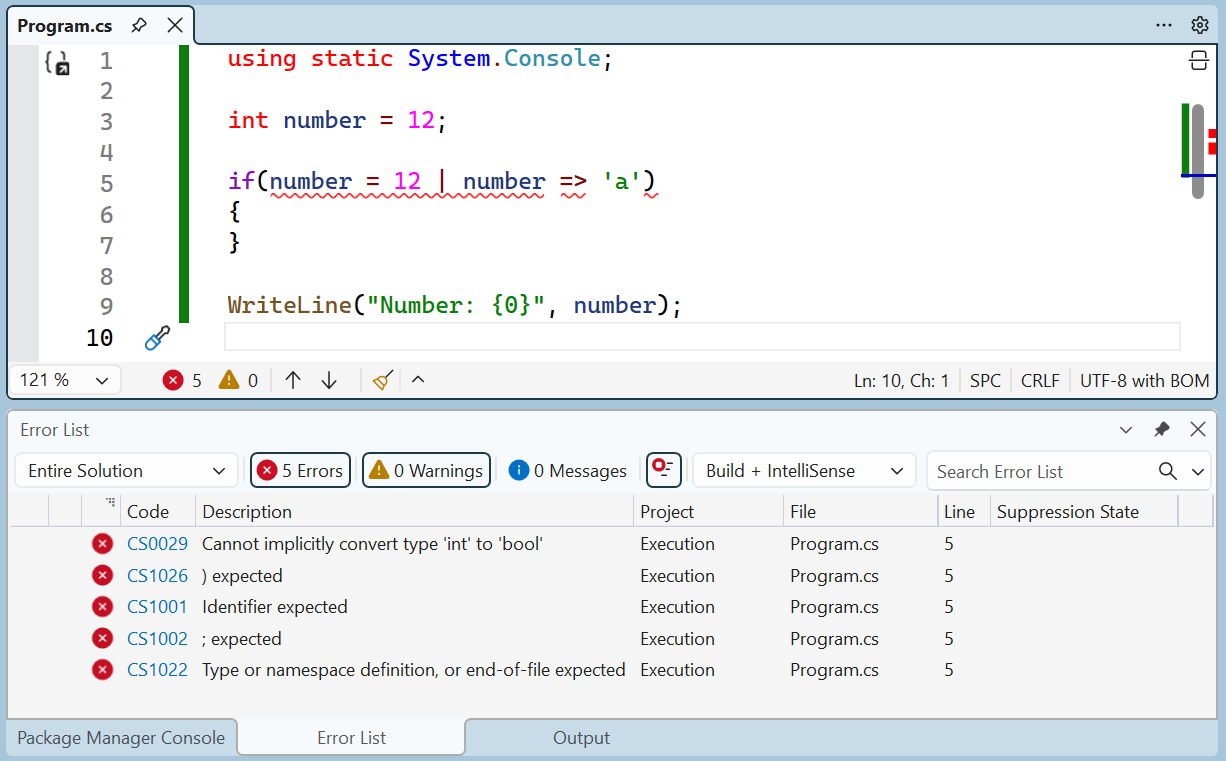This screenshot has width=1226, height=761.
Task: Close the Program.cs tab
Action: (174, 25)
